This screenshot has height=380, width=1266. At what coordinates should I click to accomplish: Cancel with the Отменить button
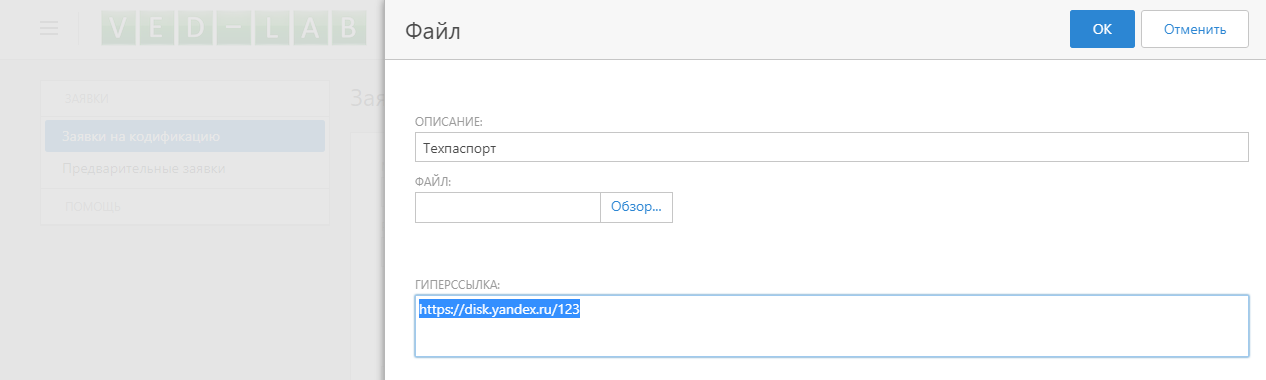click(x=1195, y=29)
